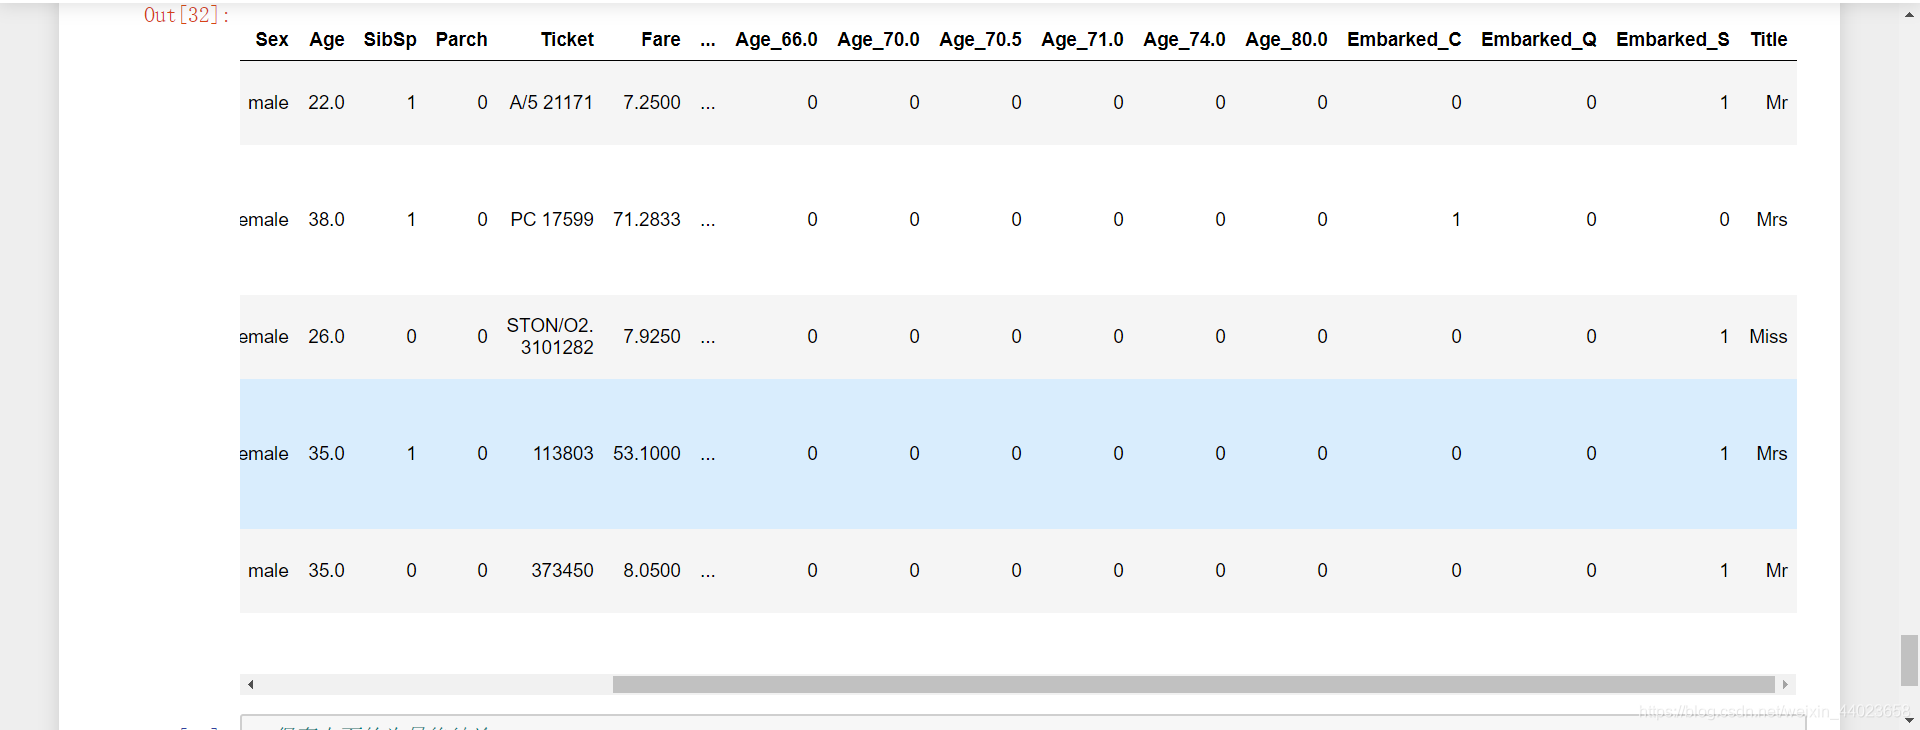Select ticket cell 113803
The width and height of the screenshot is (1920, 730).
coord(563,454)
